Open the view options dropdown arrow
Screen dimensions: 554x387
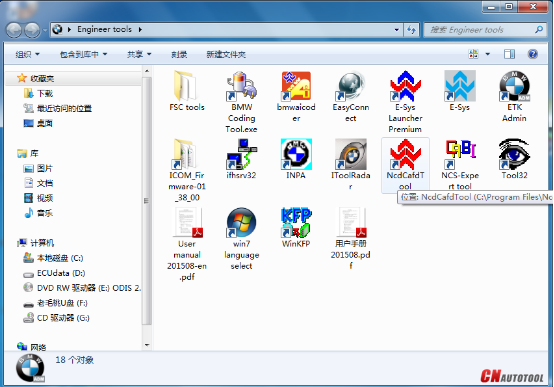click(x=488, y=54)
